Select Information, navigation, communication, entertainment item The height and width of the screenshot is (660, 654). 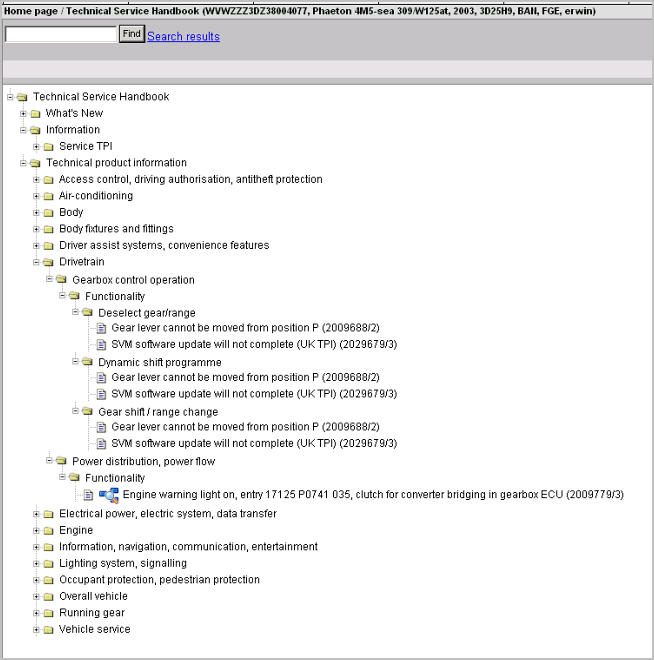point(188,547)
